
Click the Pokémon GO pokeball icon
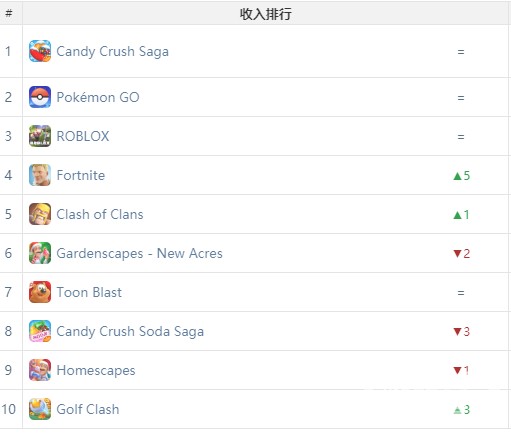click(x=40, y=97)
